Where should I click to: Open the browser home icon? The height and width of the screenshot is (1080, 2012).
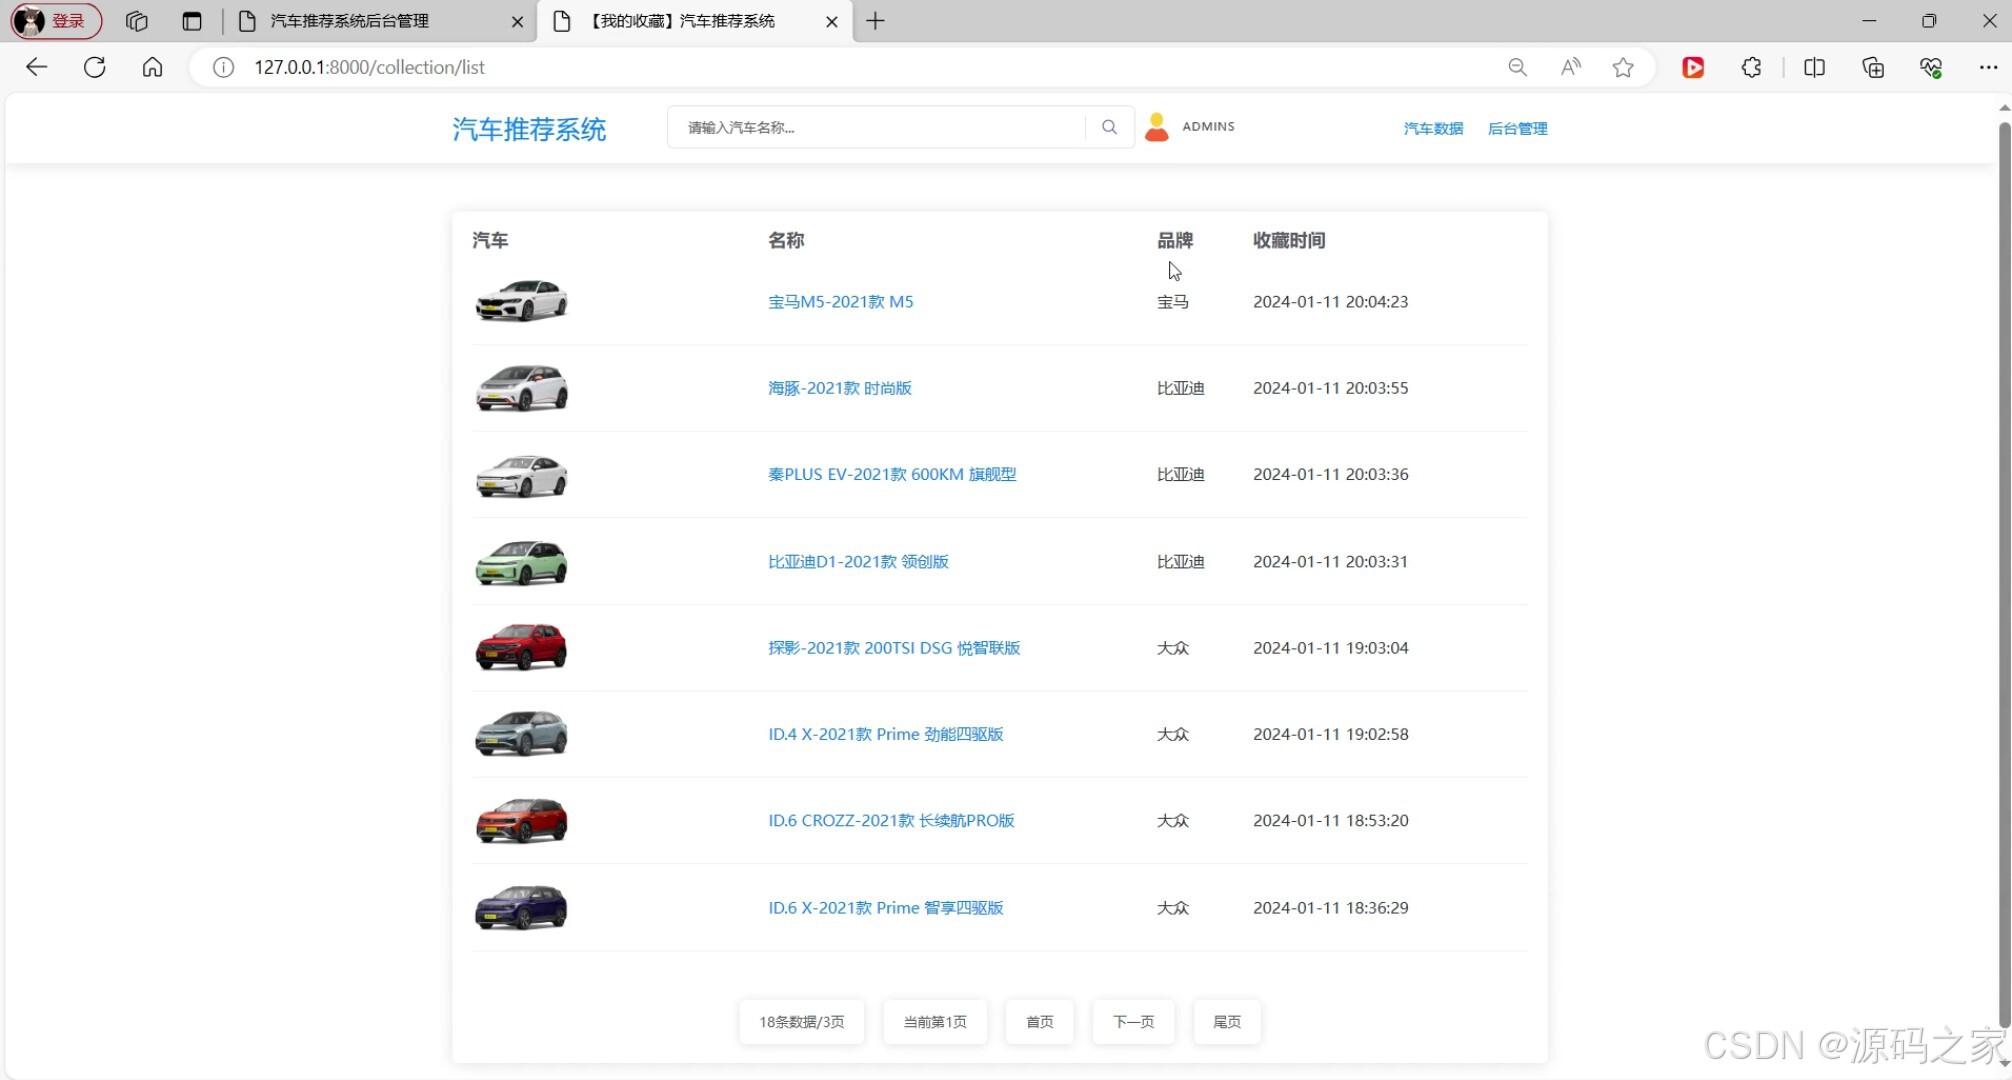[x=152, y=67]
